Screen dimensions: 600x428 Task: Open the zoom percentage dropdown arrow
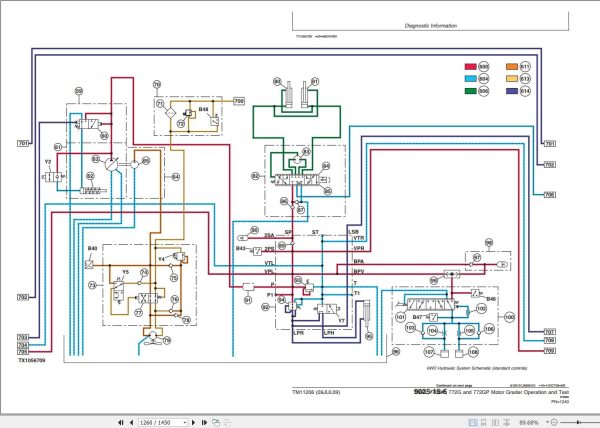pos(548,422)
